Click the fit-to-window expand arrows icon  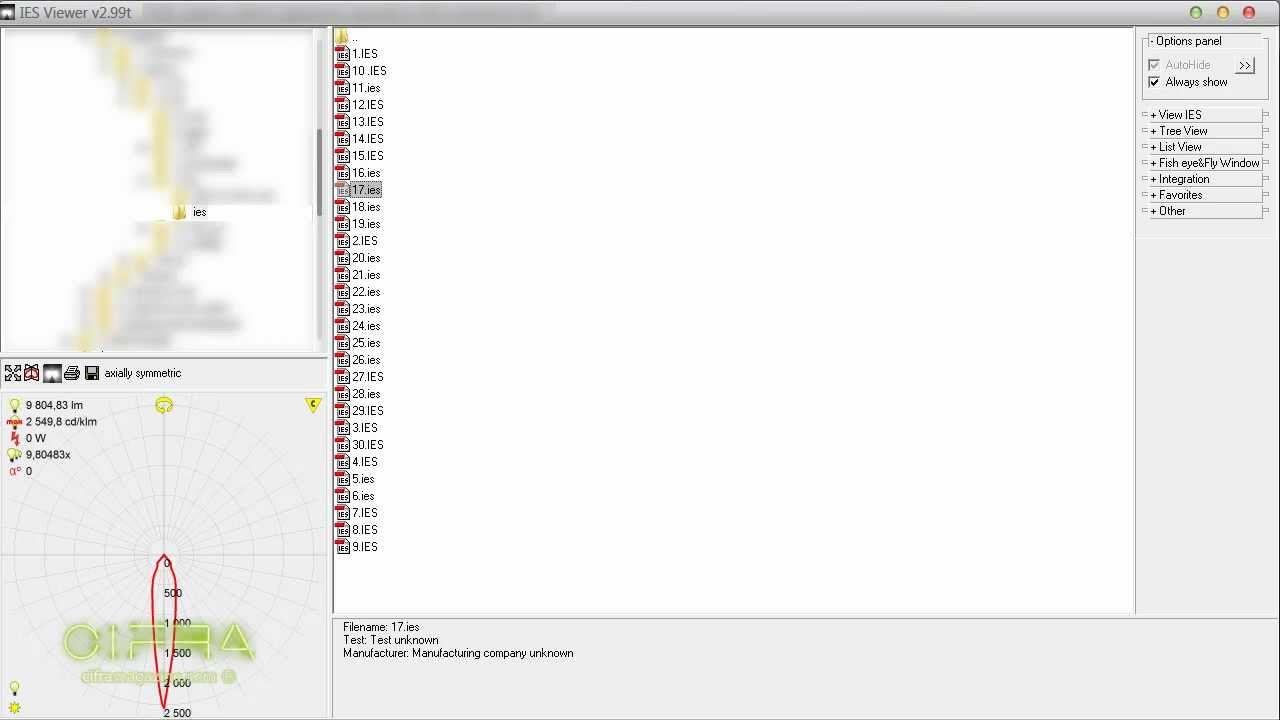[13, 373]
